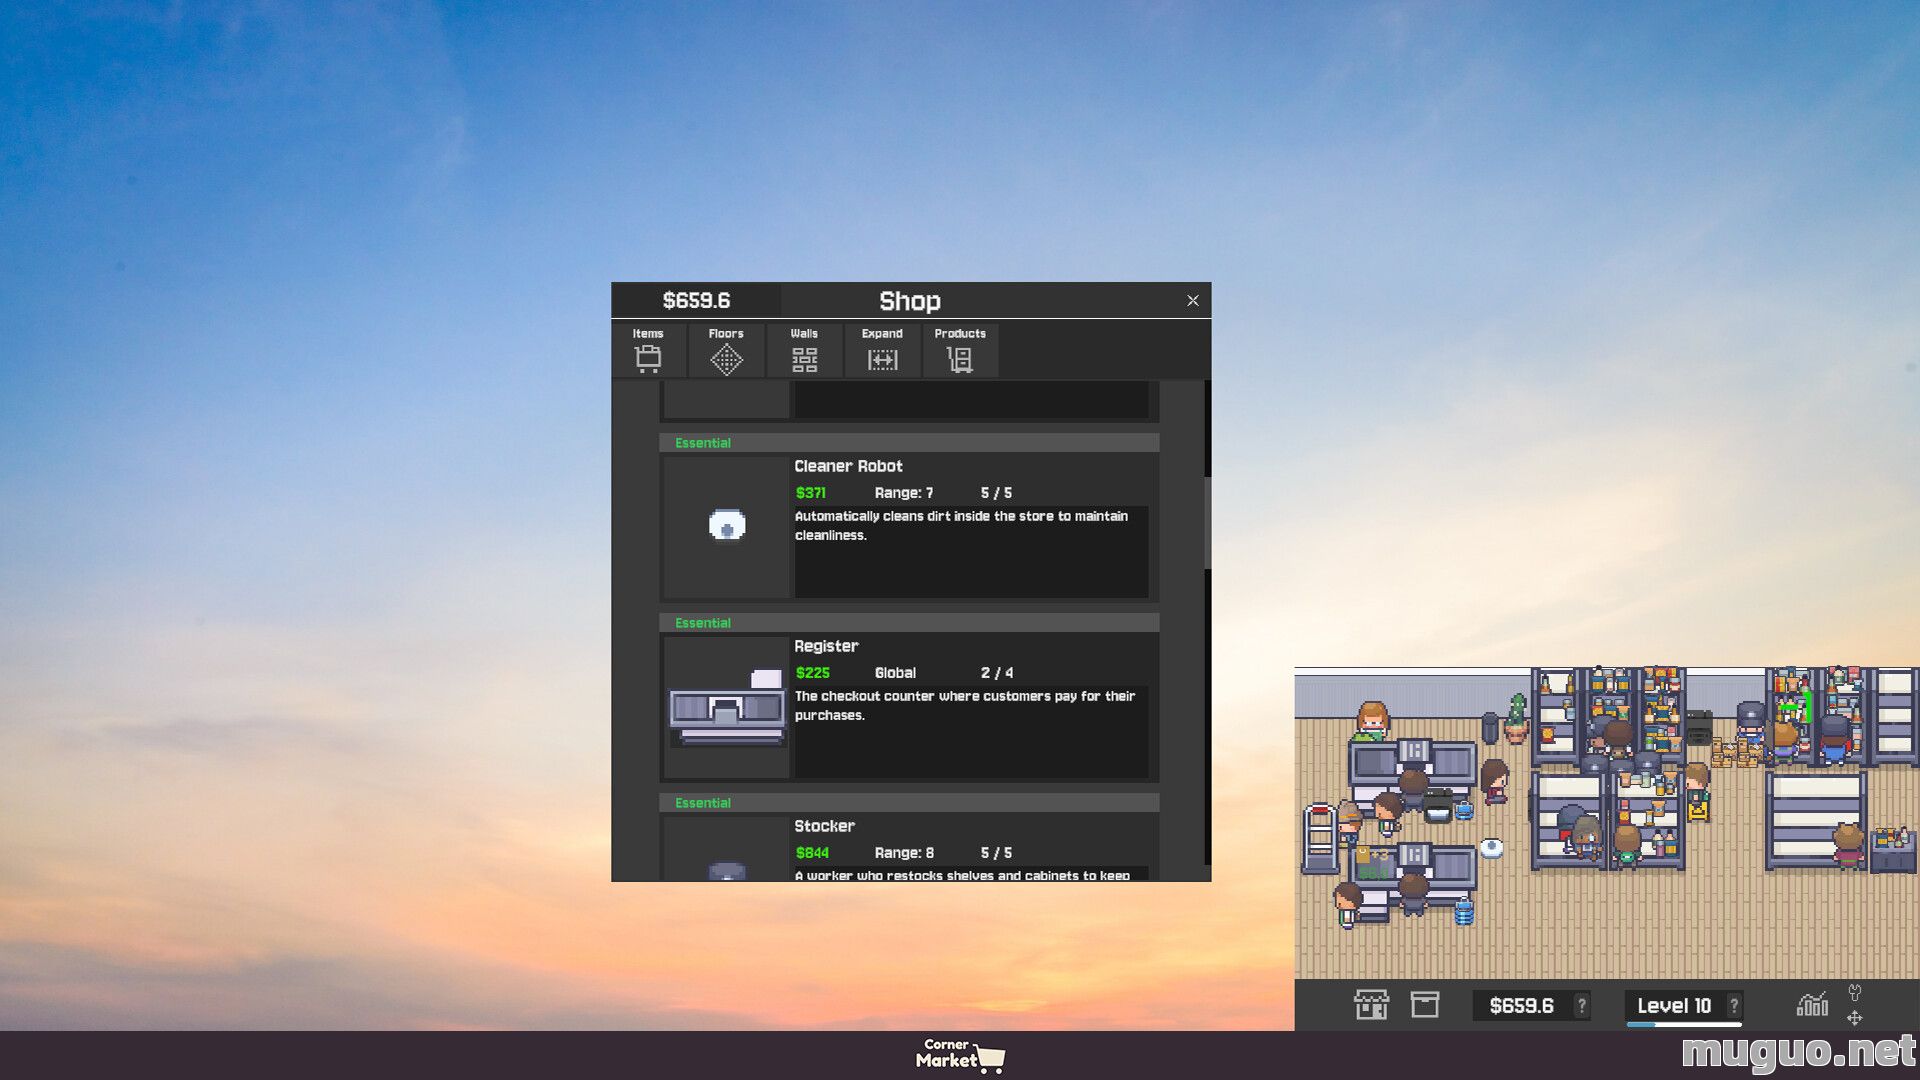
Task: Open the wrench settings icon
Action: 1855,992
